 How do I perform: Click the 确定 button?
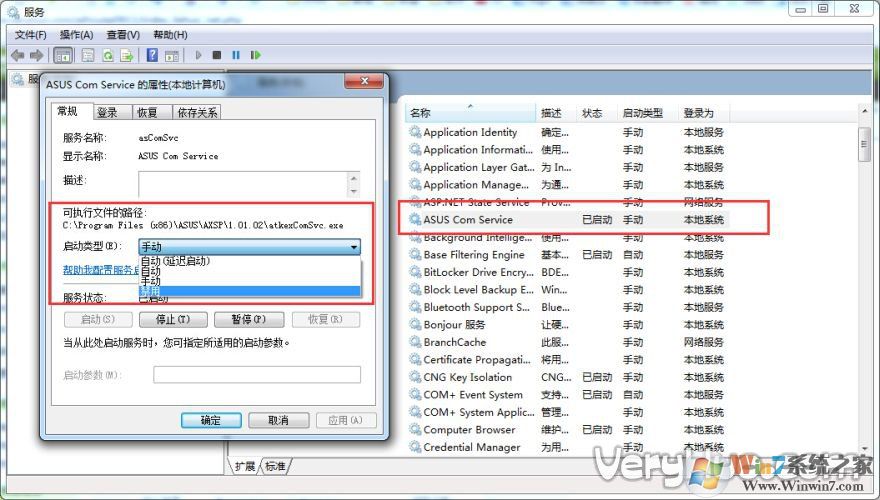coord(211,420)
